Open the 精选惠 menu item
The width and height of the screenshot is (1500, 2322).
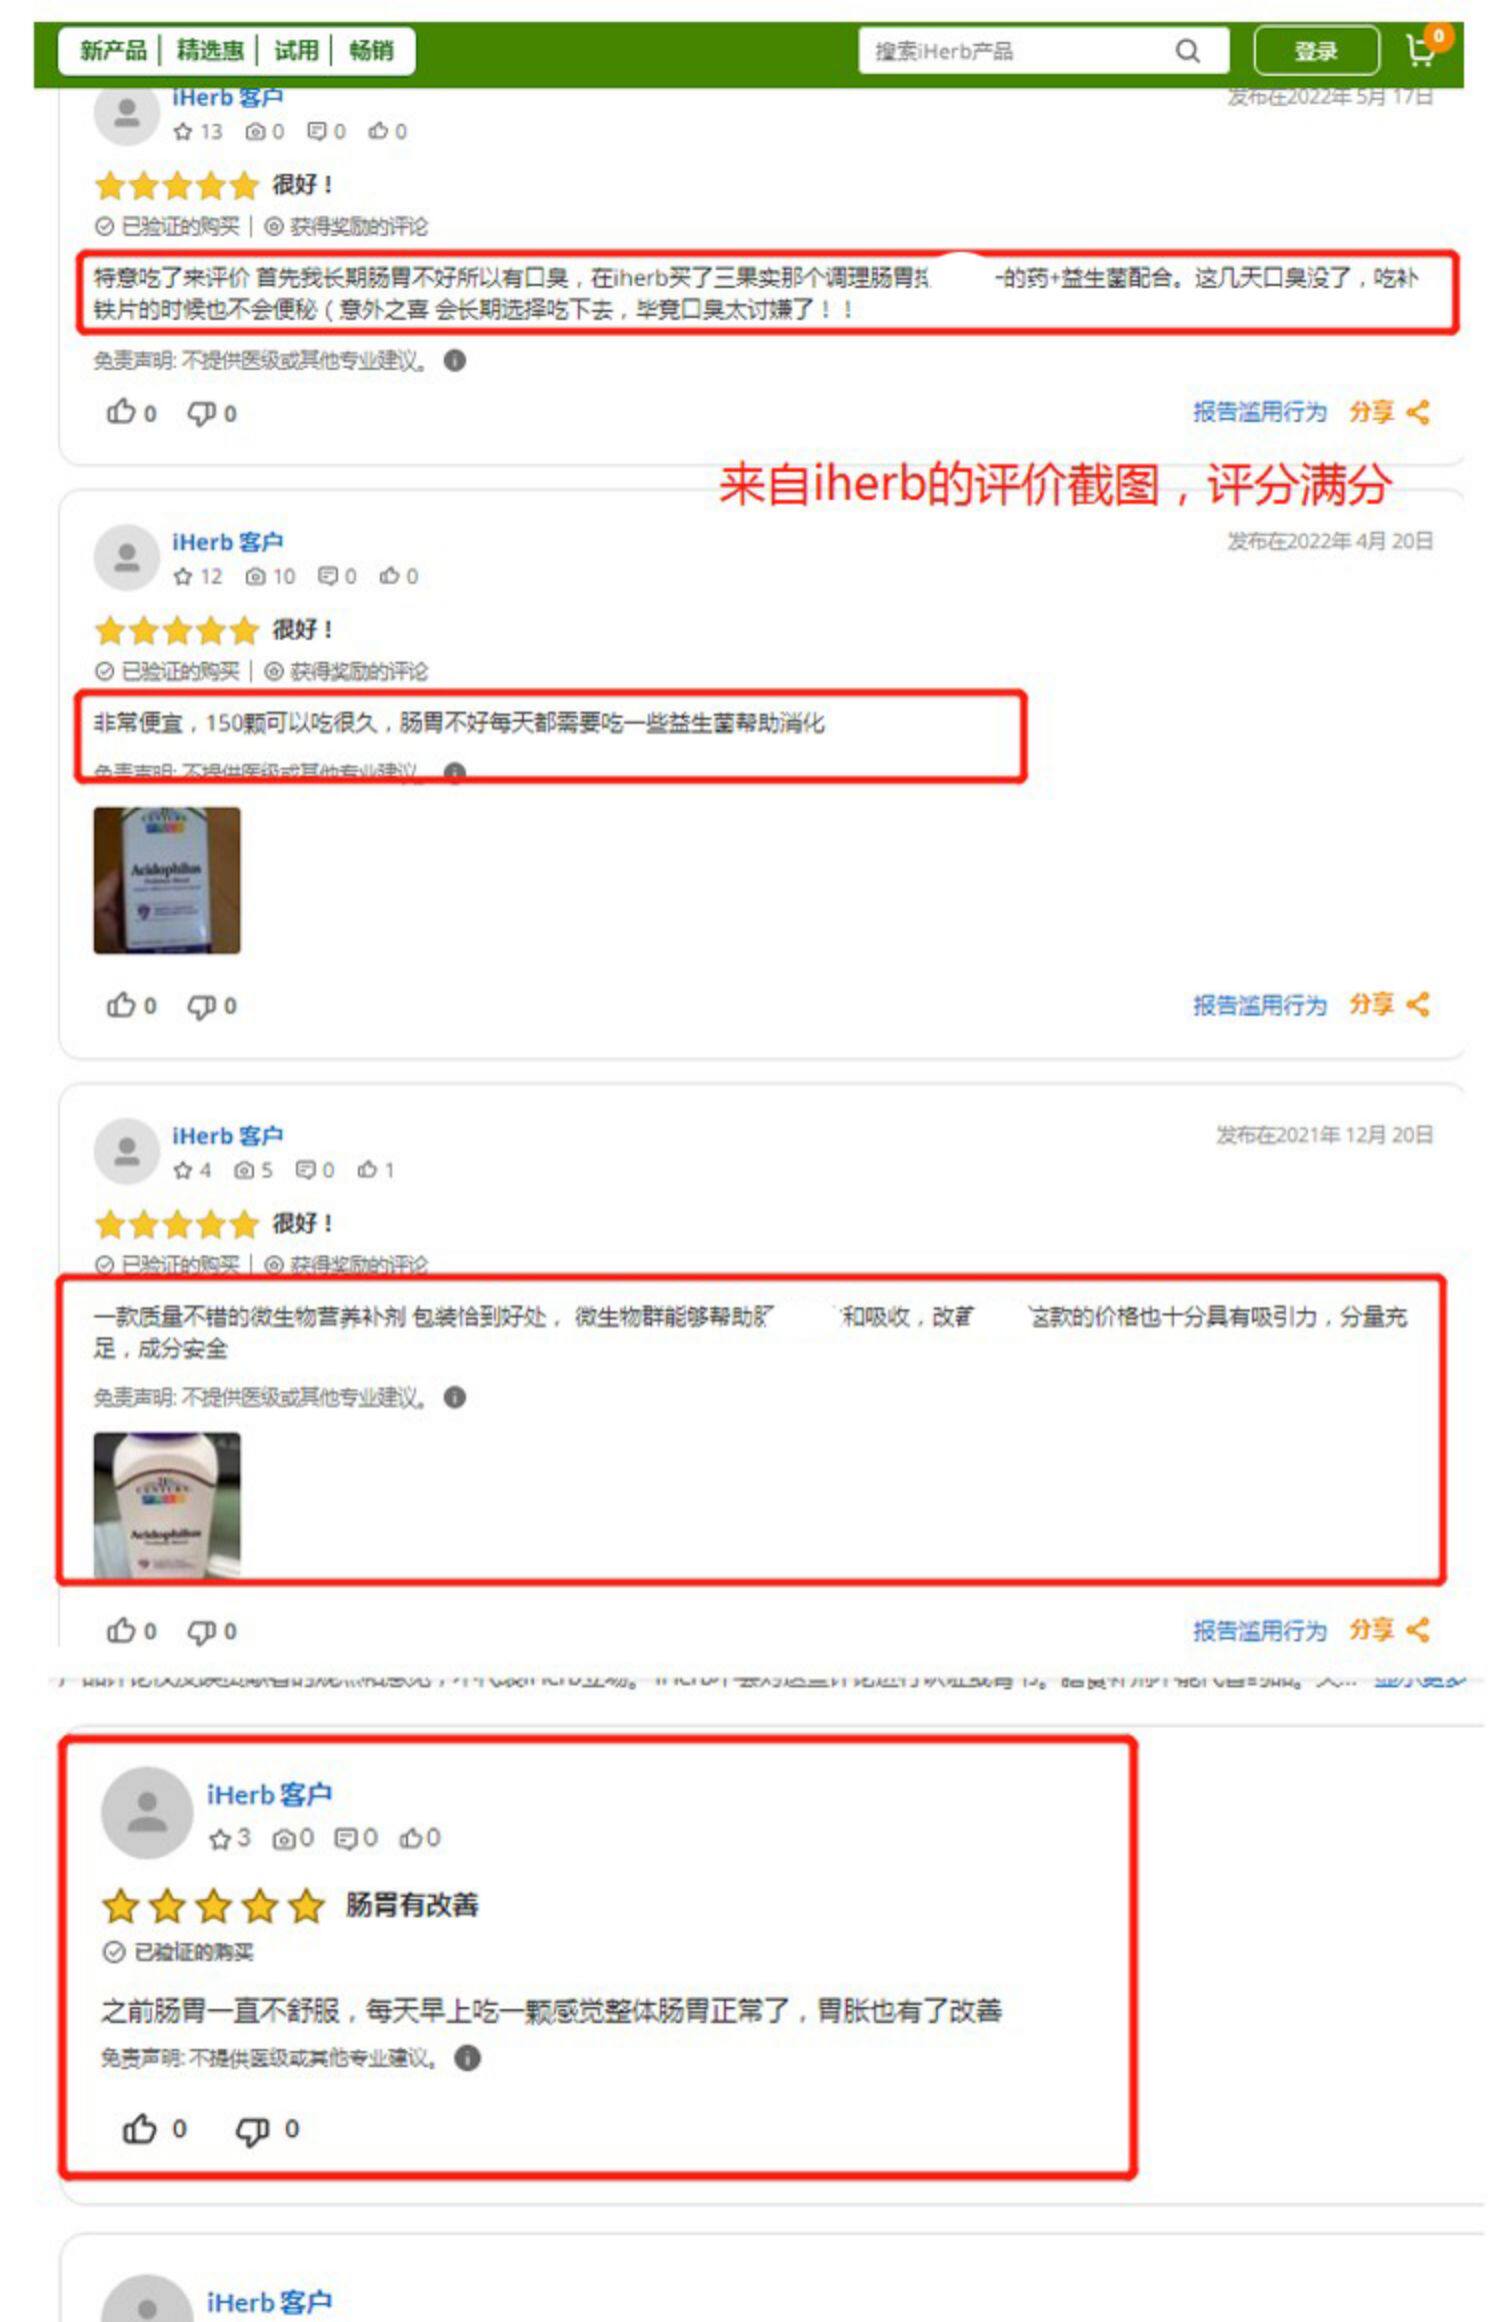pos(210,50)
